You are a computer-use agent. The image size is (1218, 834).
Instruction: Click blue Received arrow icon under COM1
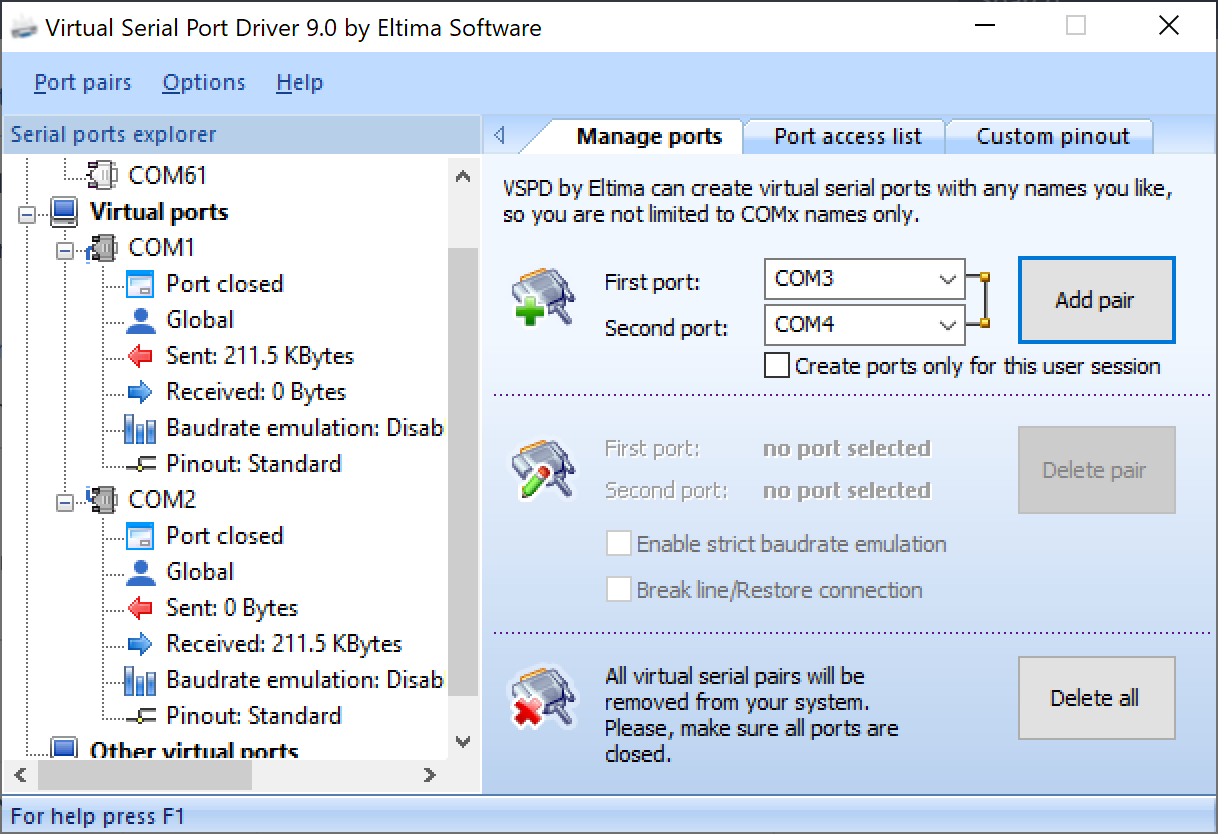click(x=141, y=392)
